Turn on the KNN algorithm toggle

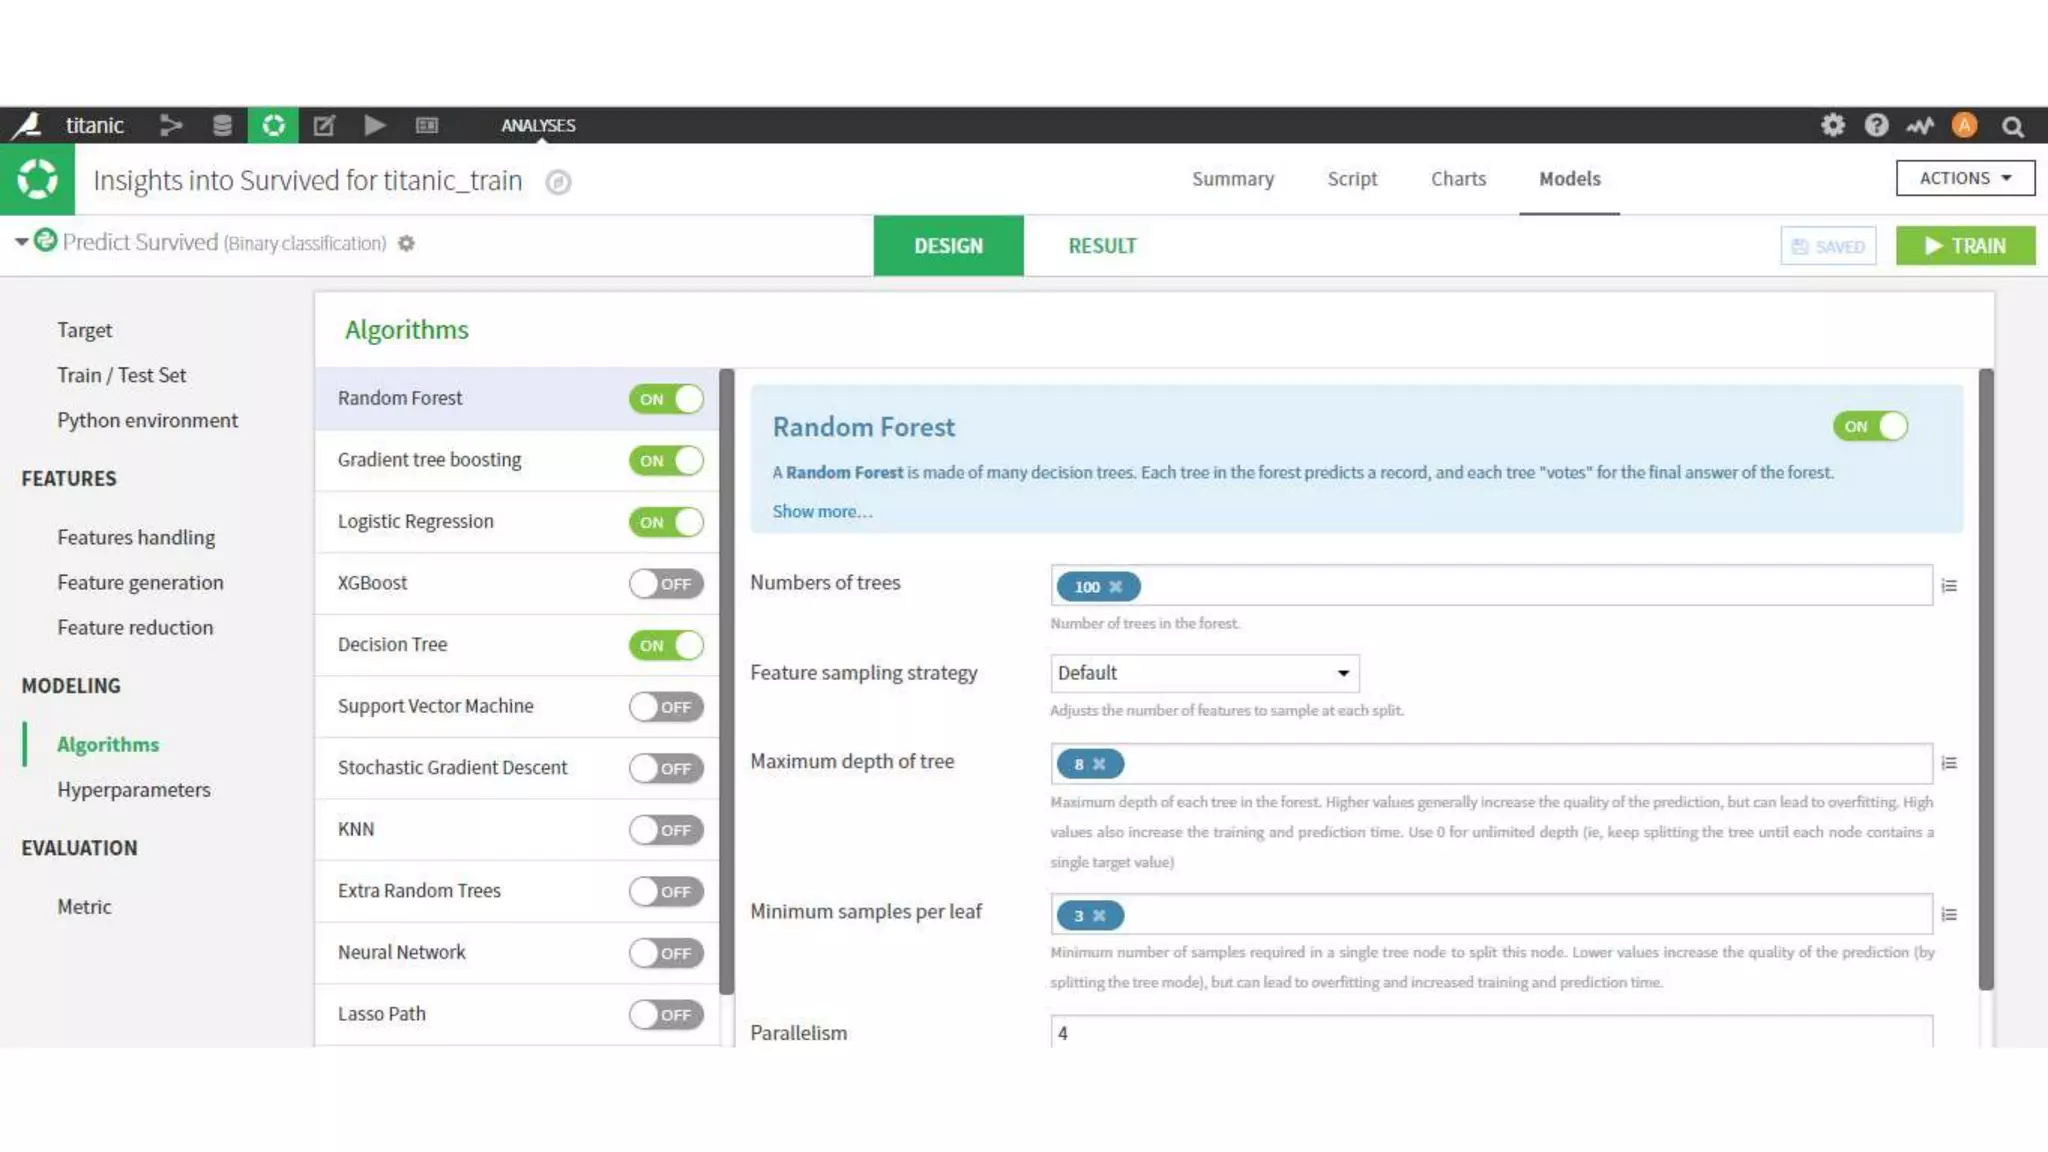coord(666,830)
